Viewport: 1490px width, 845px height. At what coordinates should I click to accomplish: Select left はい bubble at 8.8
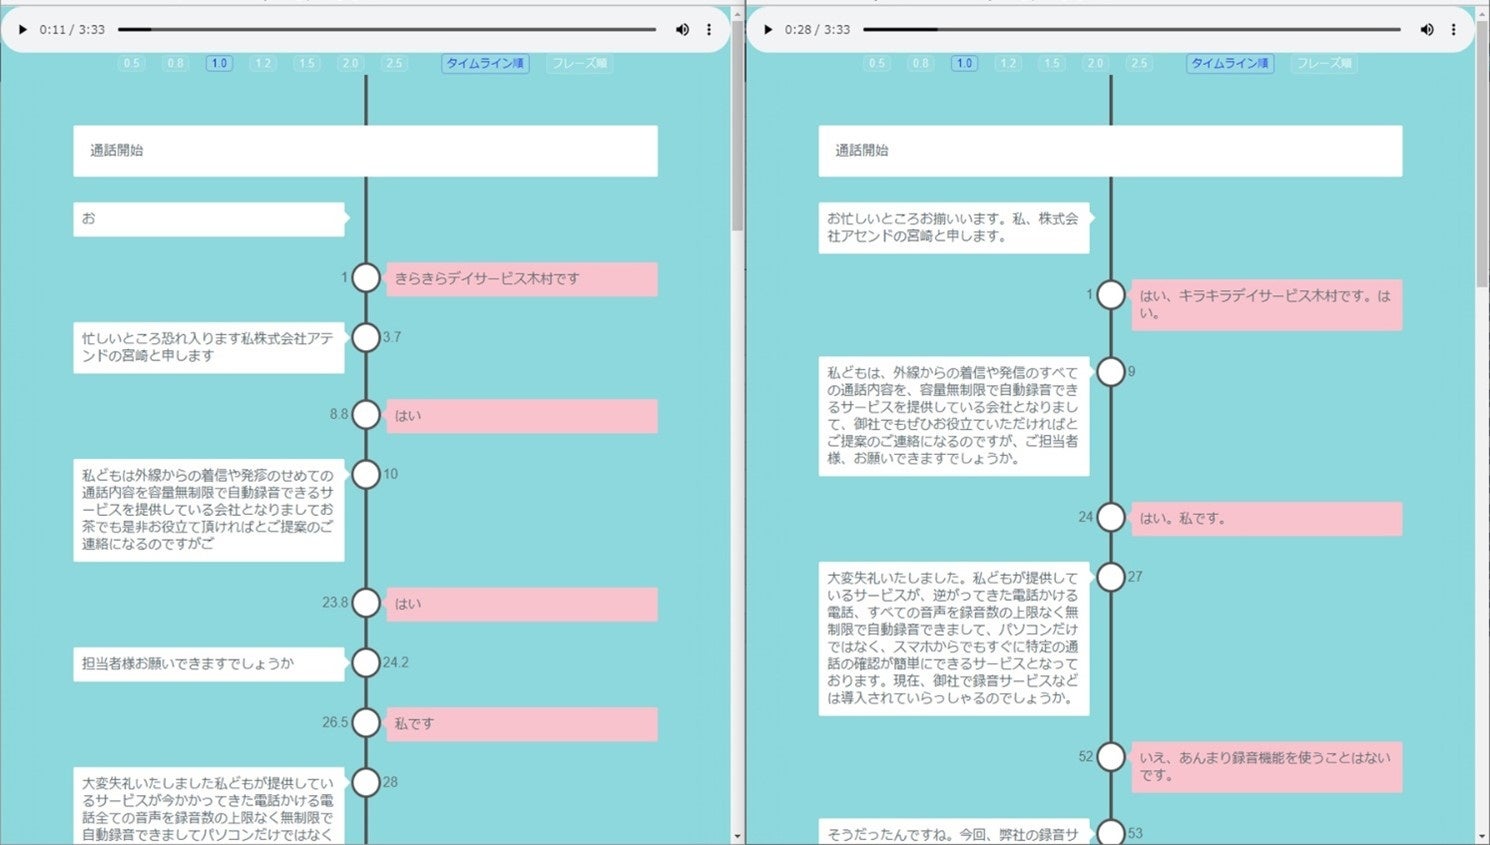(x=522, y=416)
